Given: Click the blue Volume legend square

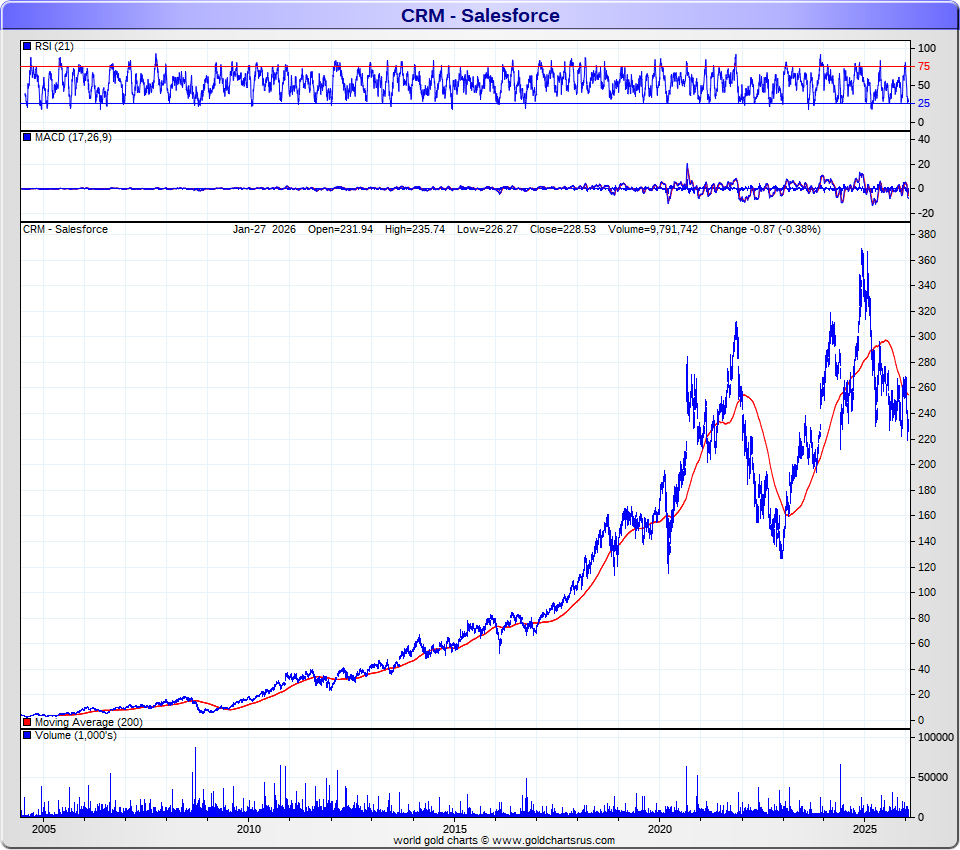Looking at the screenshot, I should (27, 735).
